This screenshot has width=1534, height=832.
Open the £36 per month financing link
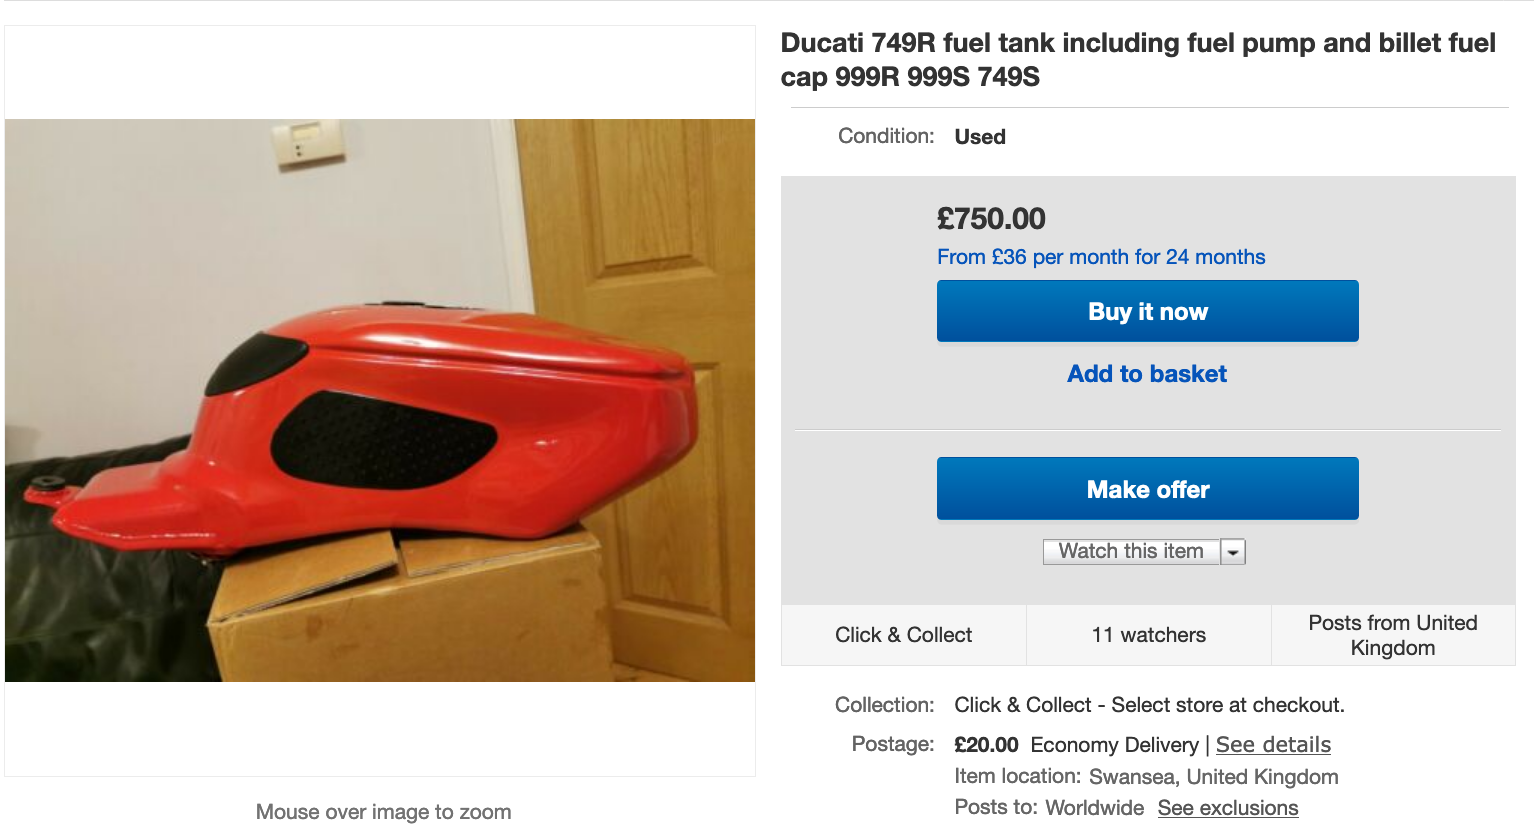1101,257
